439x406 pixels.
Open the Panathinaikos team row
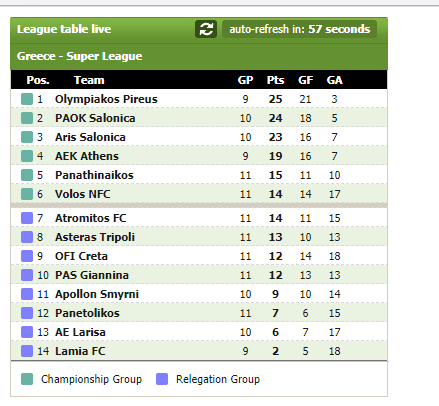pyautogui.click(x=199, y=175)
